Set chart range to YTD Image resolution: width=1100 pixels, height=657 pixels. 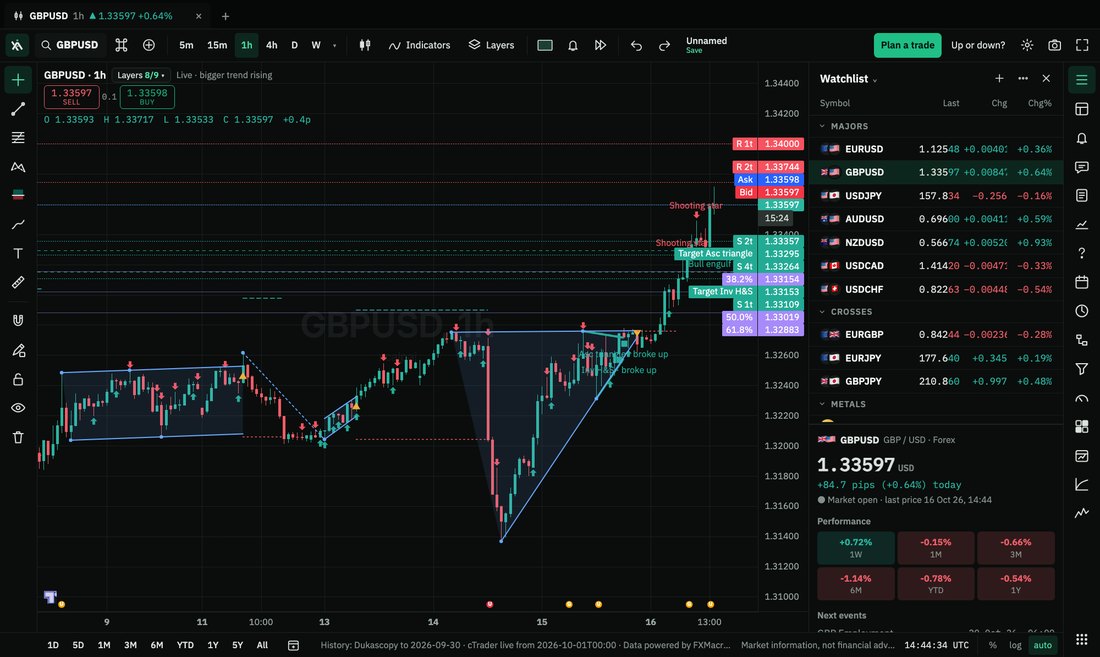[x=185, y=645]
